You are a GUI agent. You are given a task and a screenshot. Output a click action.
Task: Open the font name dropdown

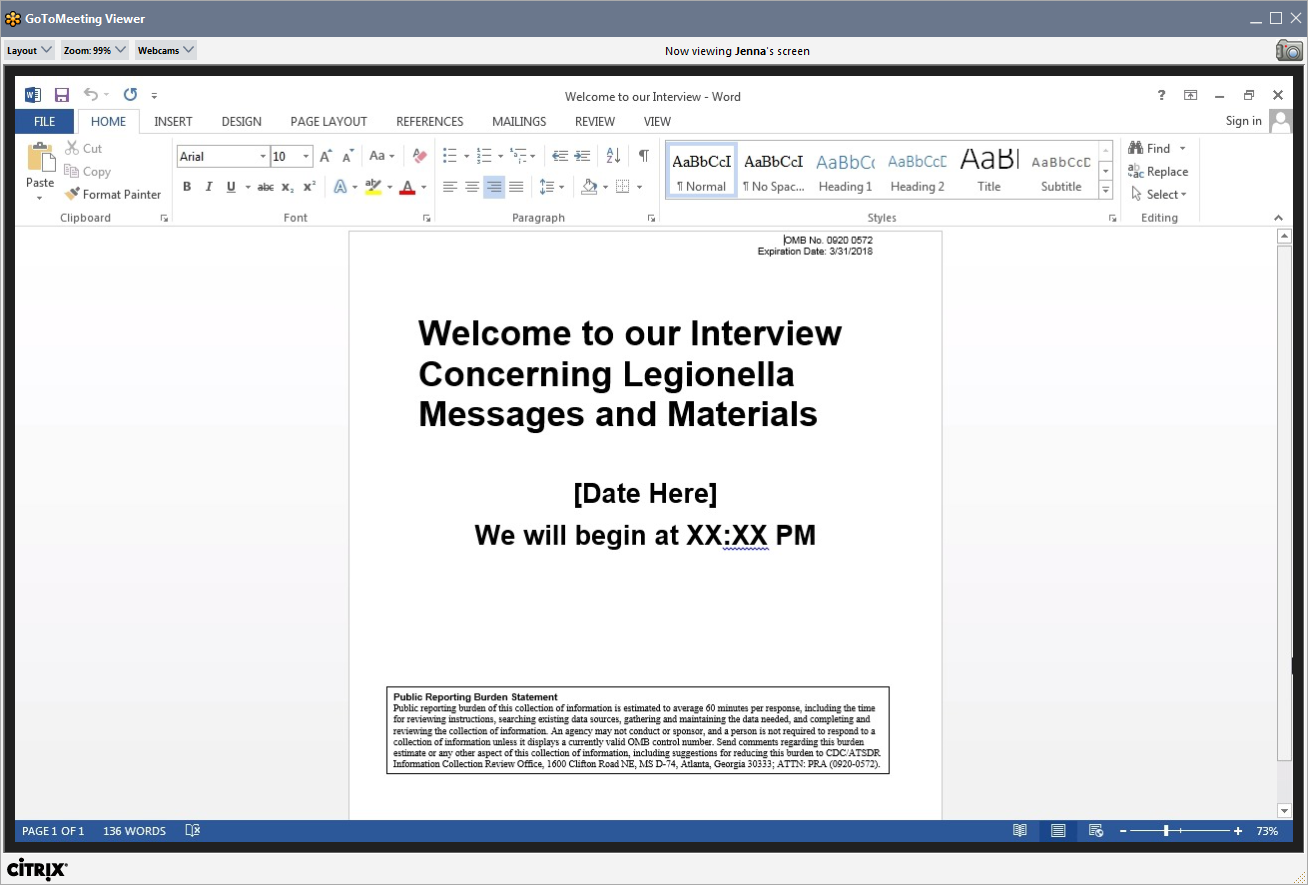tap(263, 157)
